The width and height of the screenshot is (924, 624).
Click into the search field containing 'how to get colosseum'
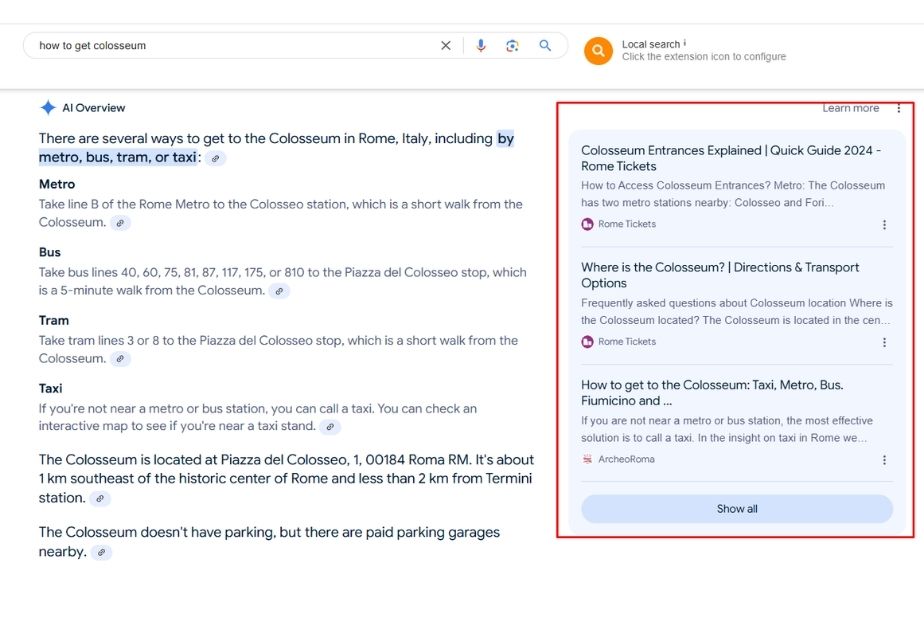point(230,46)
